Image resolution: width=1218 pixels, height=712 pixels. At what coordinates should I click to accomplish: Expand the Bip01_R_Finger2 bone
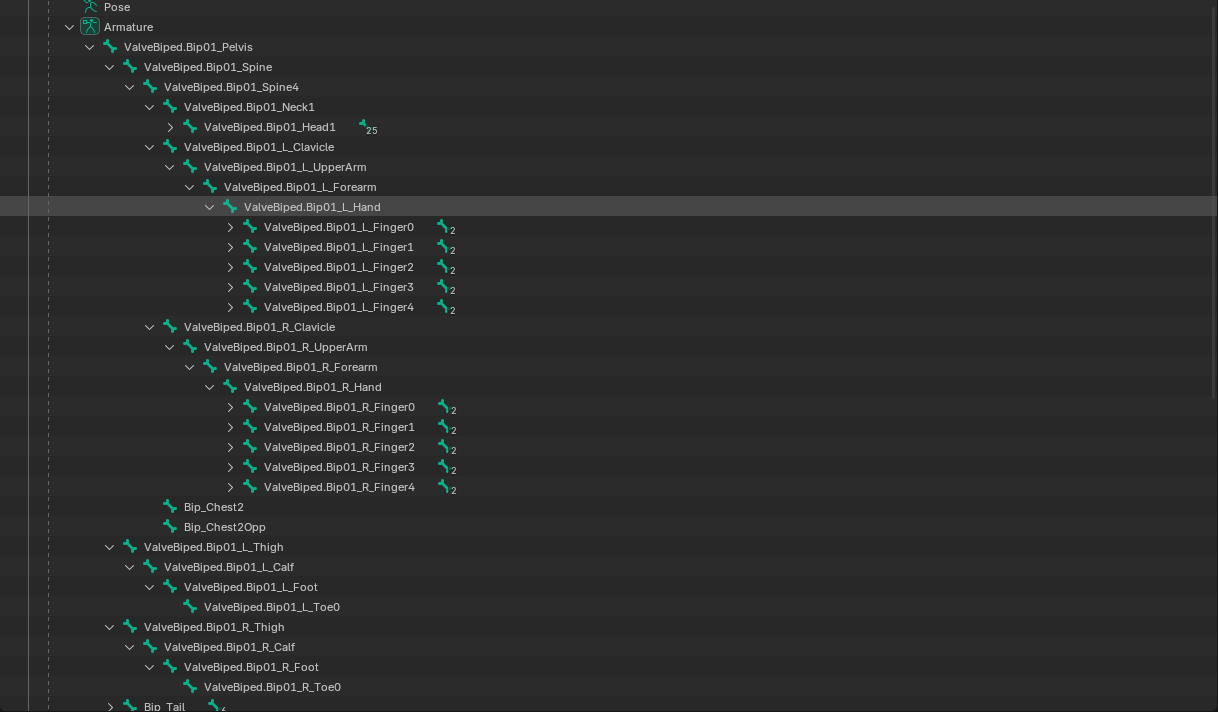point(230,447)
